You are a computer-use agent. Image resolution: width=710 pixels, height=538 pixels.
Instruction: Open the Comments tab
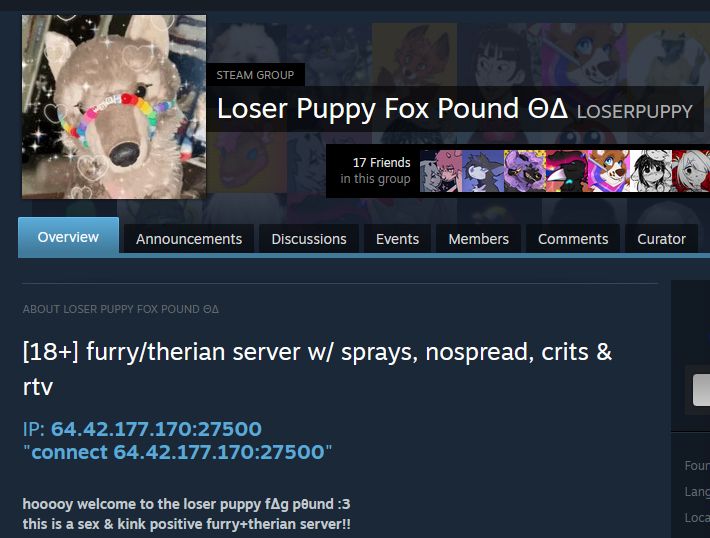[x=573, y=239]
